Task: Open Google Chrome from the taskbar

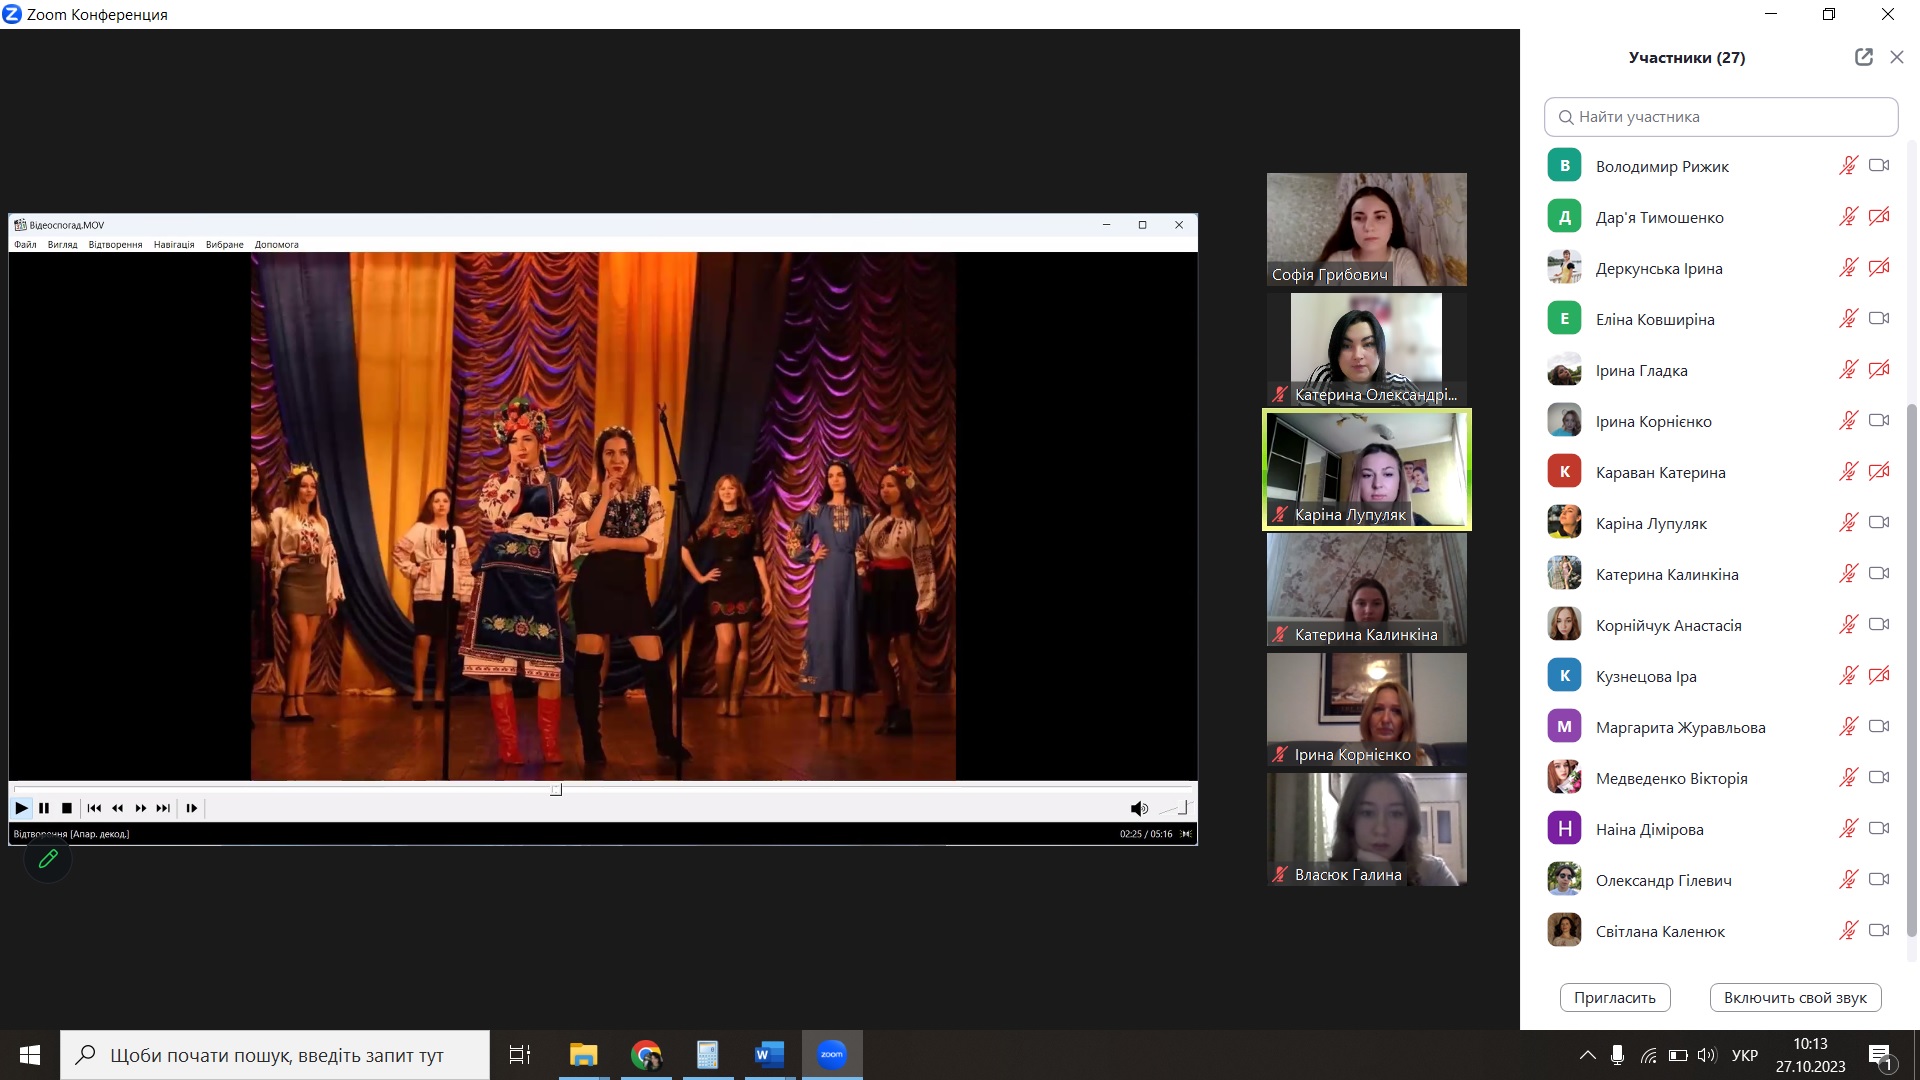Action: (646, 1055)
